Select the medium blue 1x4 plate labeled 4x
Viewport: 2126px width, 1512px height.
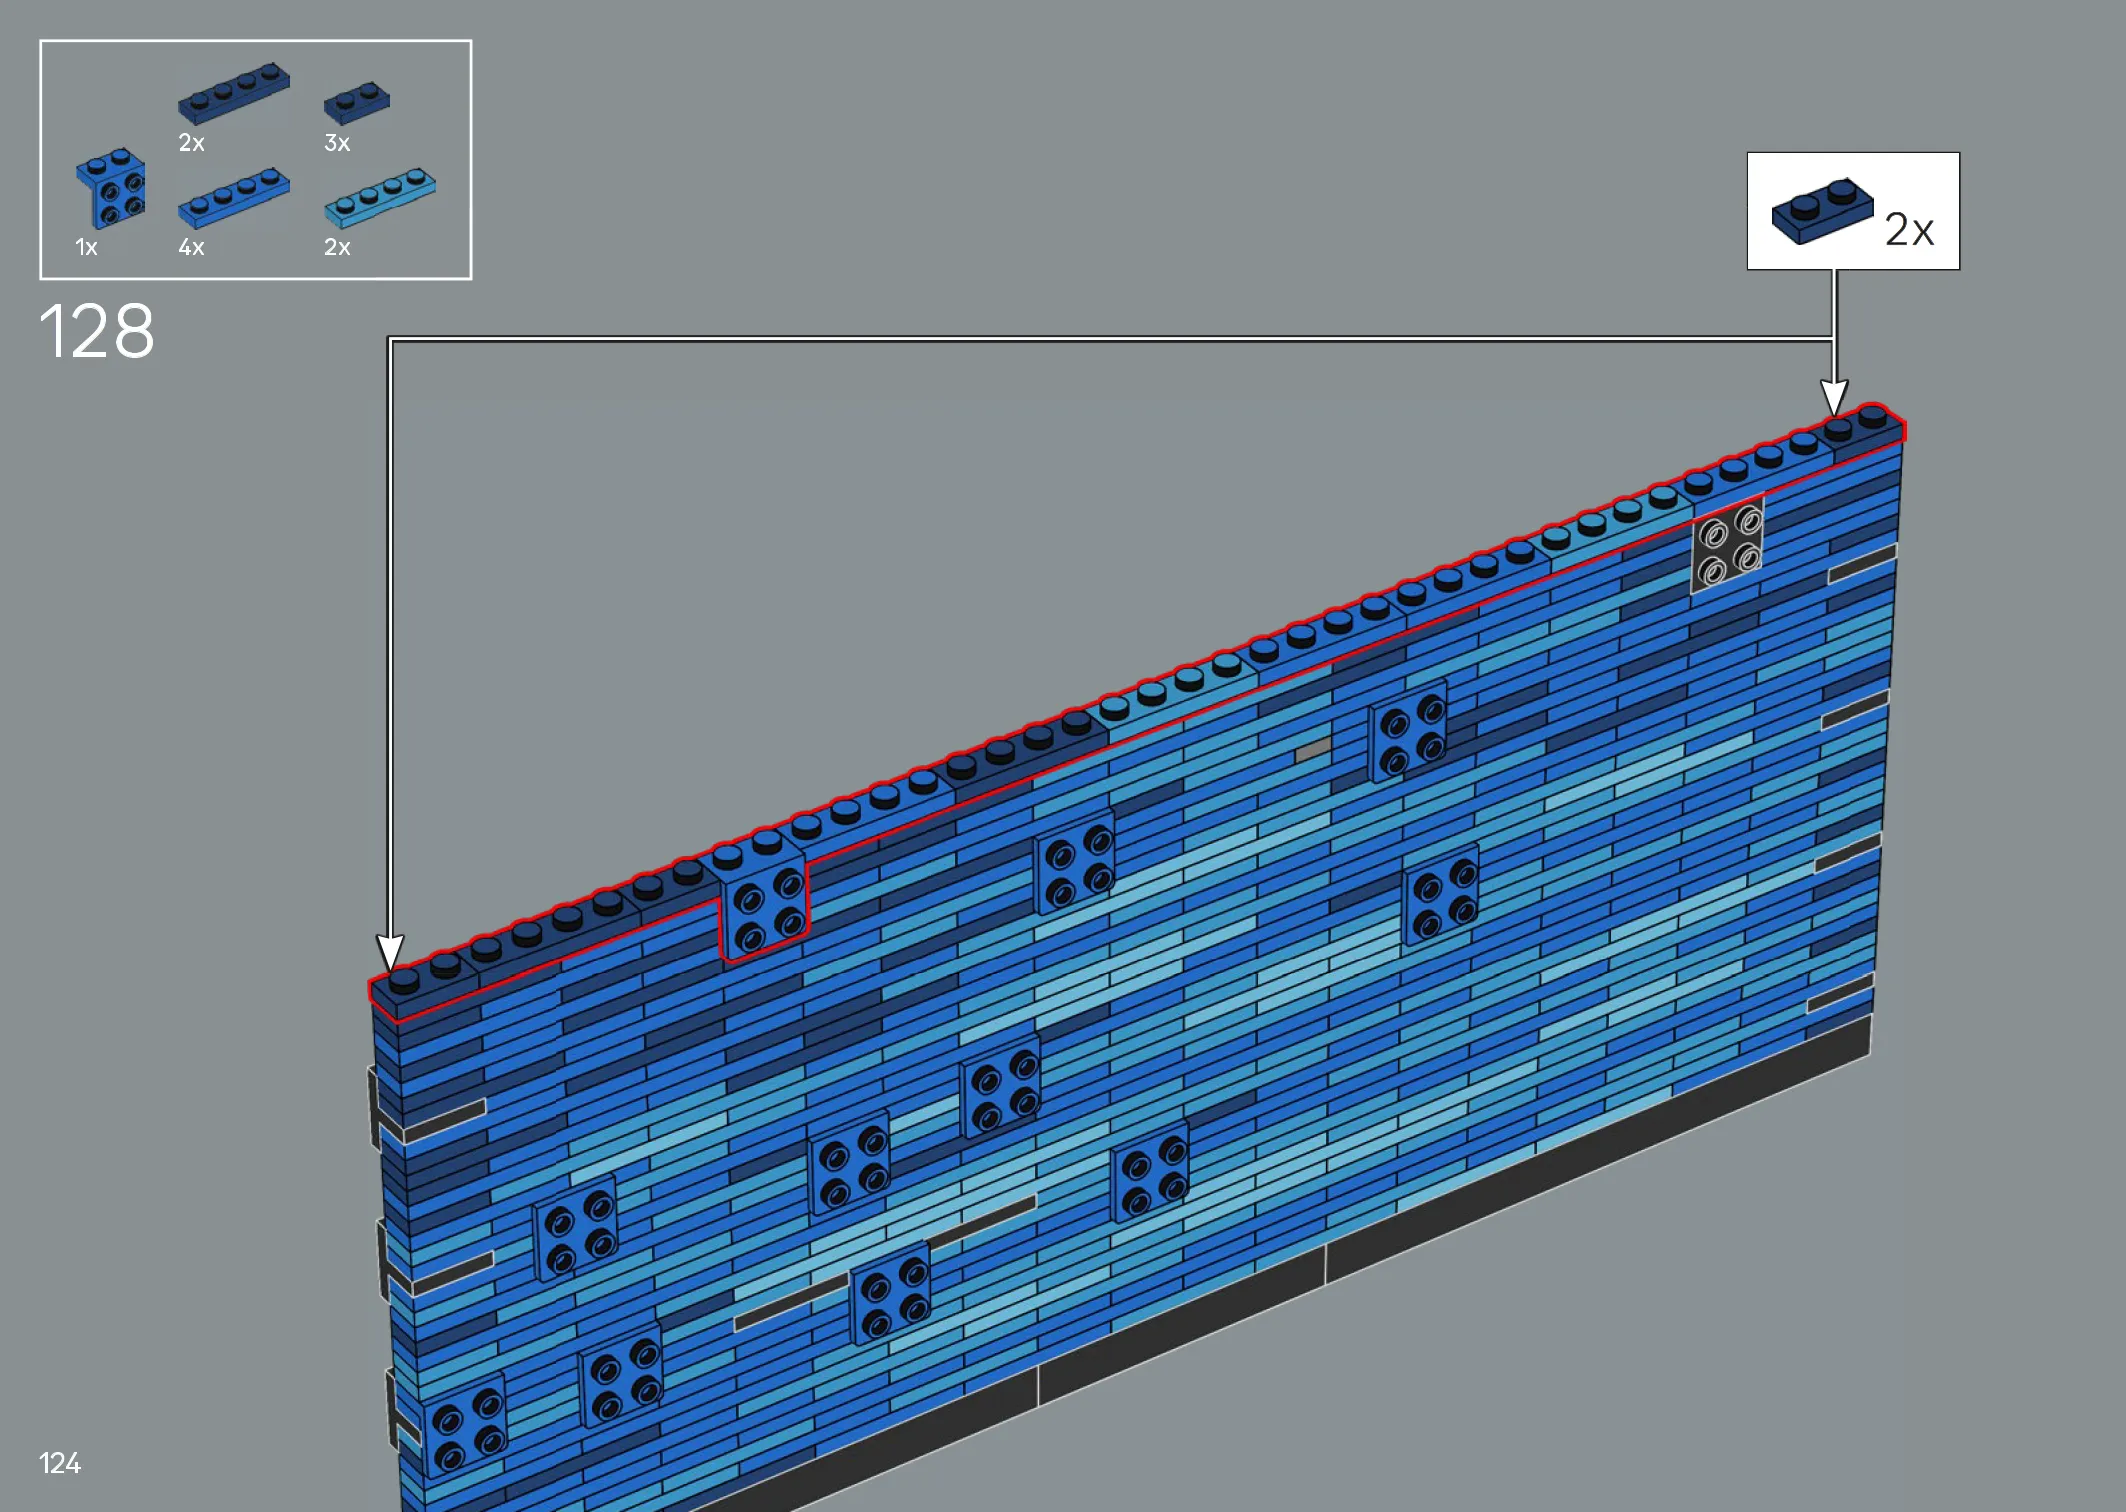pos(234,197)
